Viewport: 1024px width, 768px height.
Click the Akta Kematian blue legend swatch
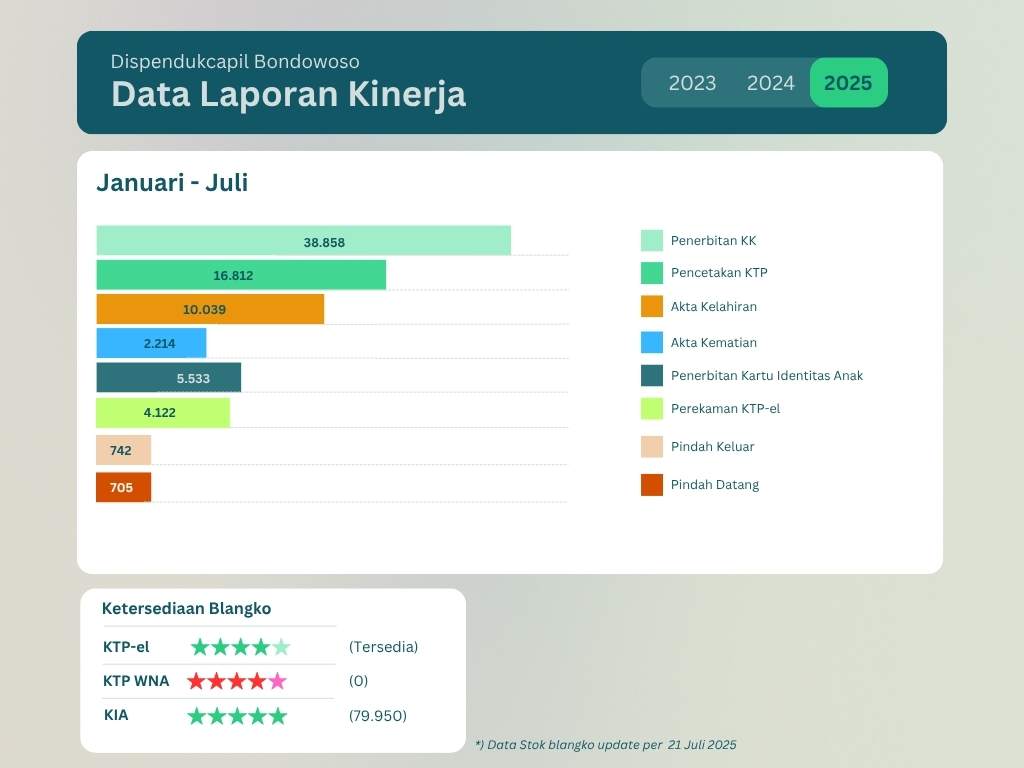pyautogui.click(x=652, y=342)
